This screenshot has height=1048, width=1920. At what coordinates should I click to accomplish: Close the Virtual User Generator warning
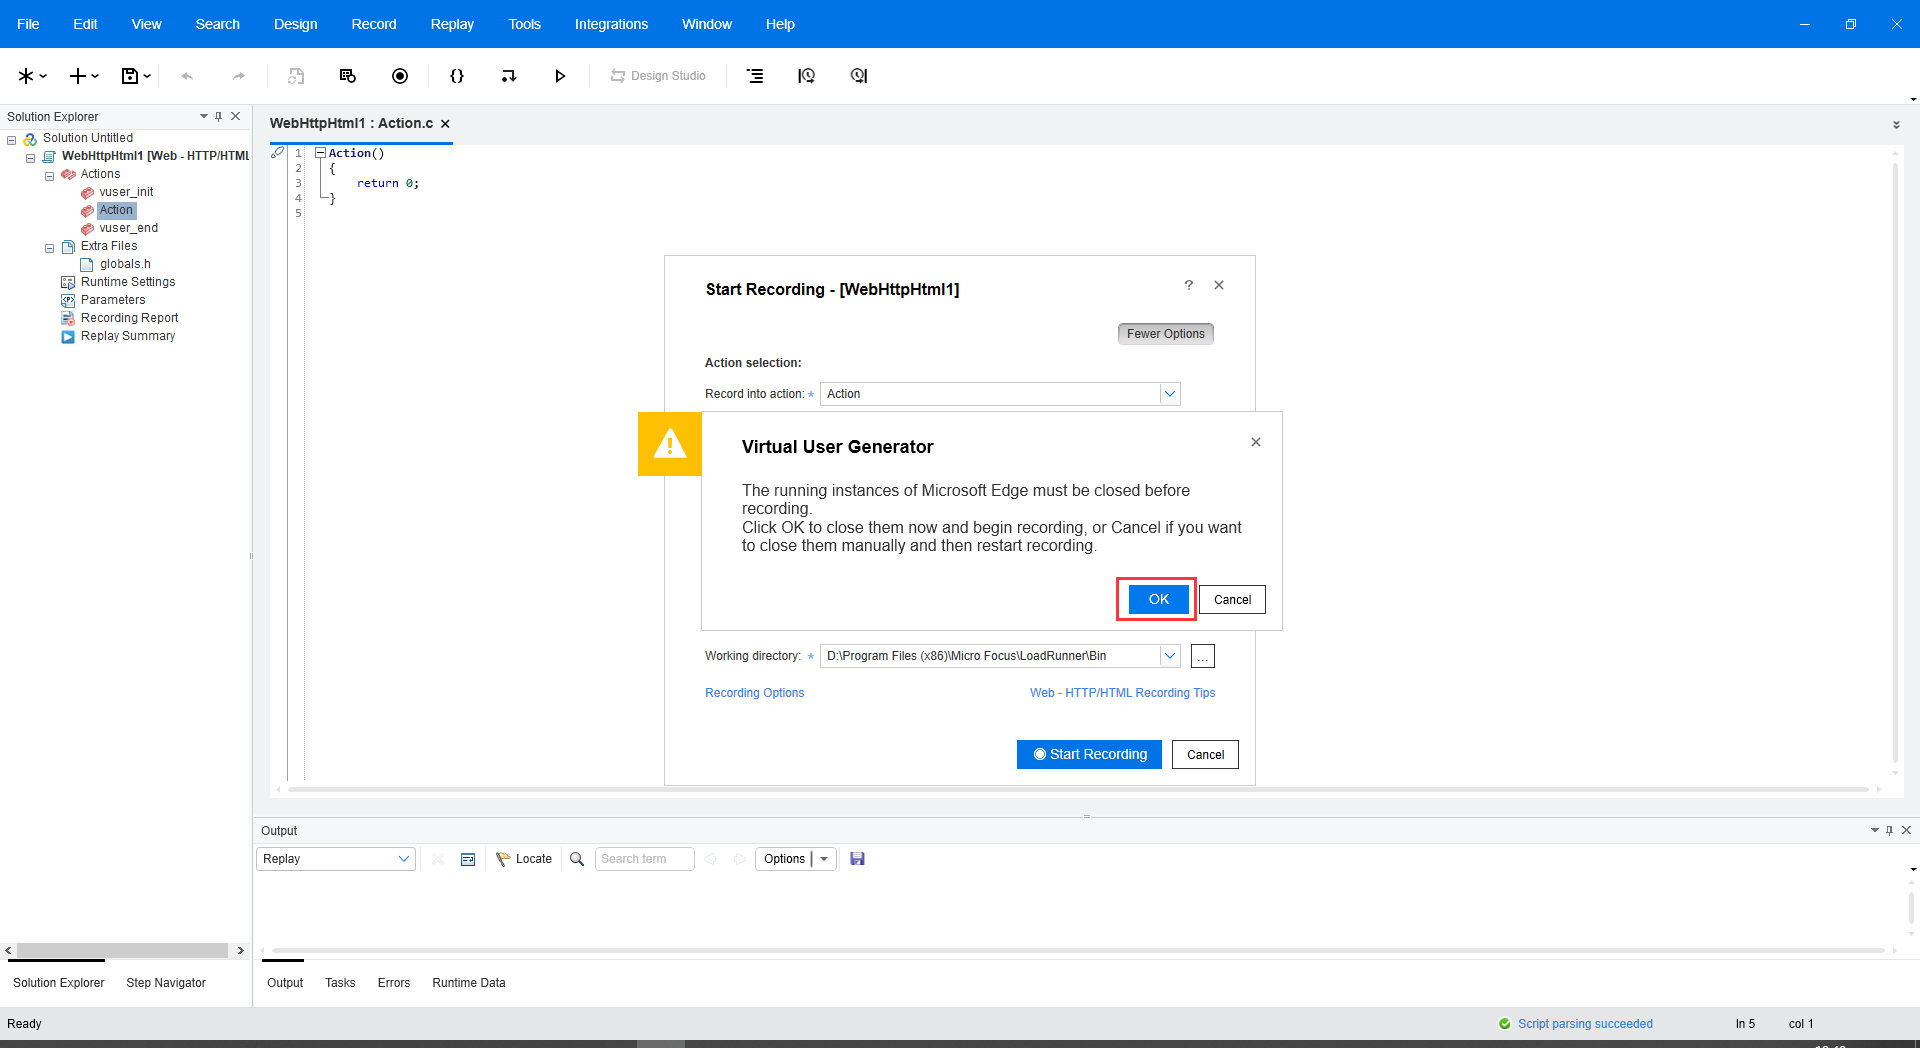[x=1256, y=442]
